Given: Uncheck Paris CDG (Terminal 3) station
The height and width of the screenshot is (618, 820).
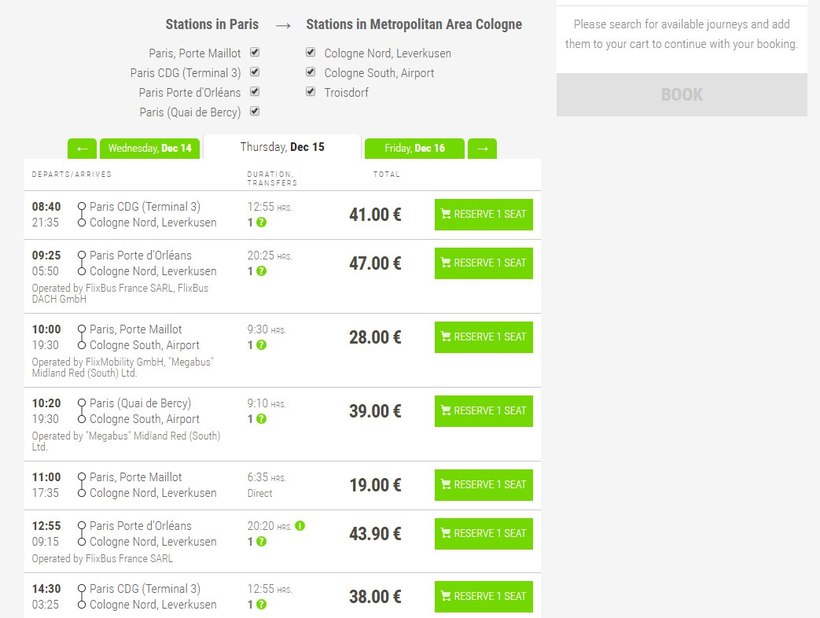Looking at the screenshot, I should point(255,72).
